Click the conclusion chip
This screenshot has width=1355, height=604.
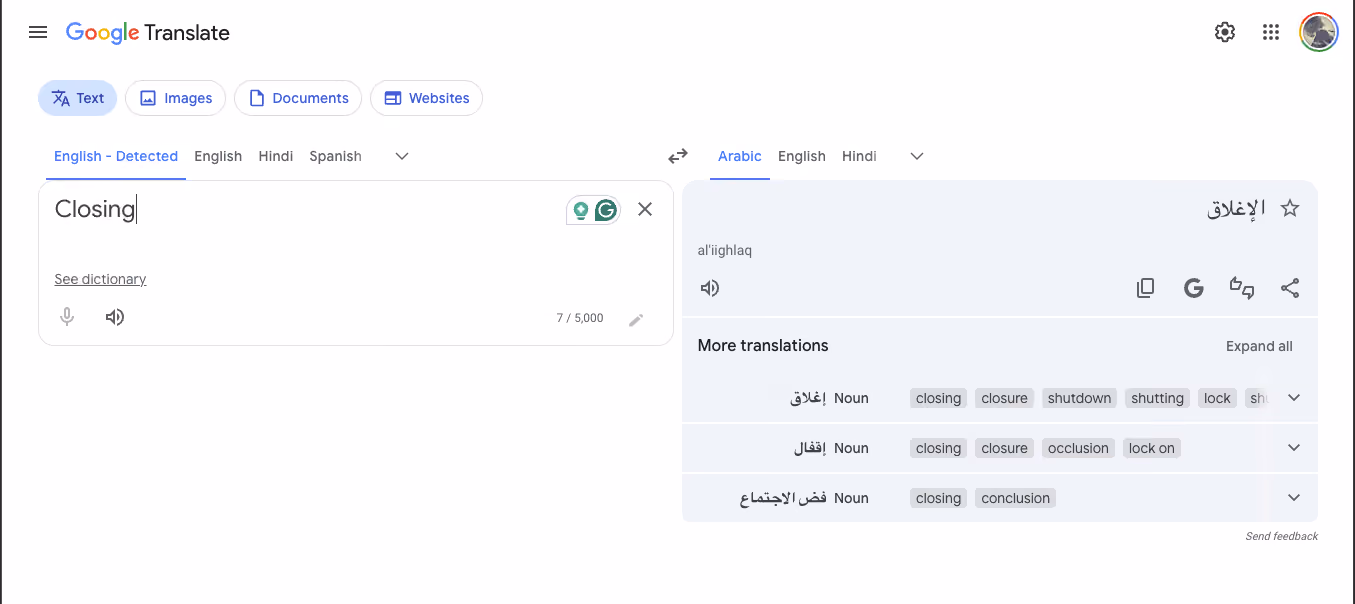(x=1015, y=498)
